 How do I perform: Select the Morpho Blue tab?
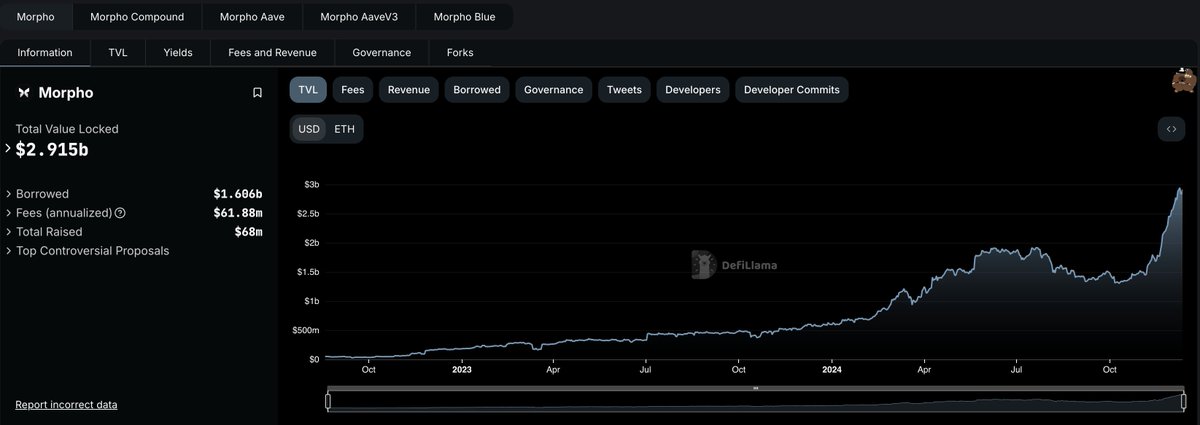[x=465, y=17]
